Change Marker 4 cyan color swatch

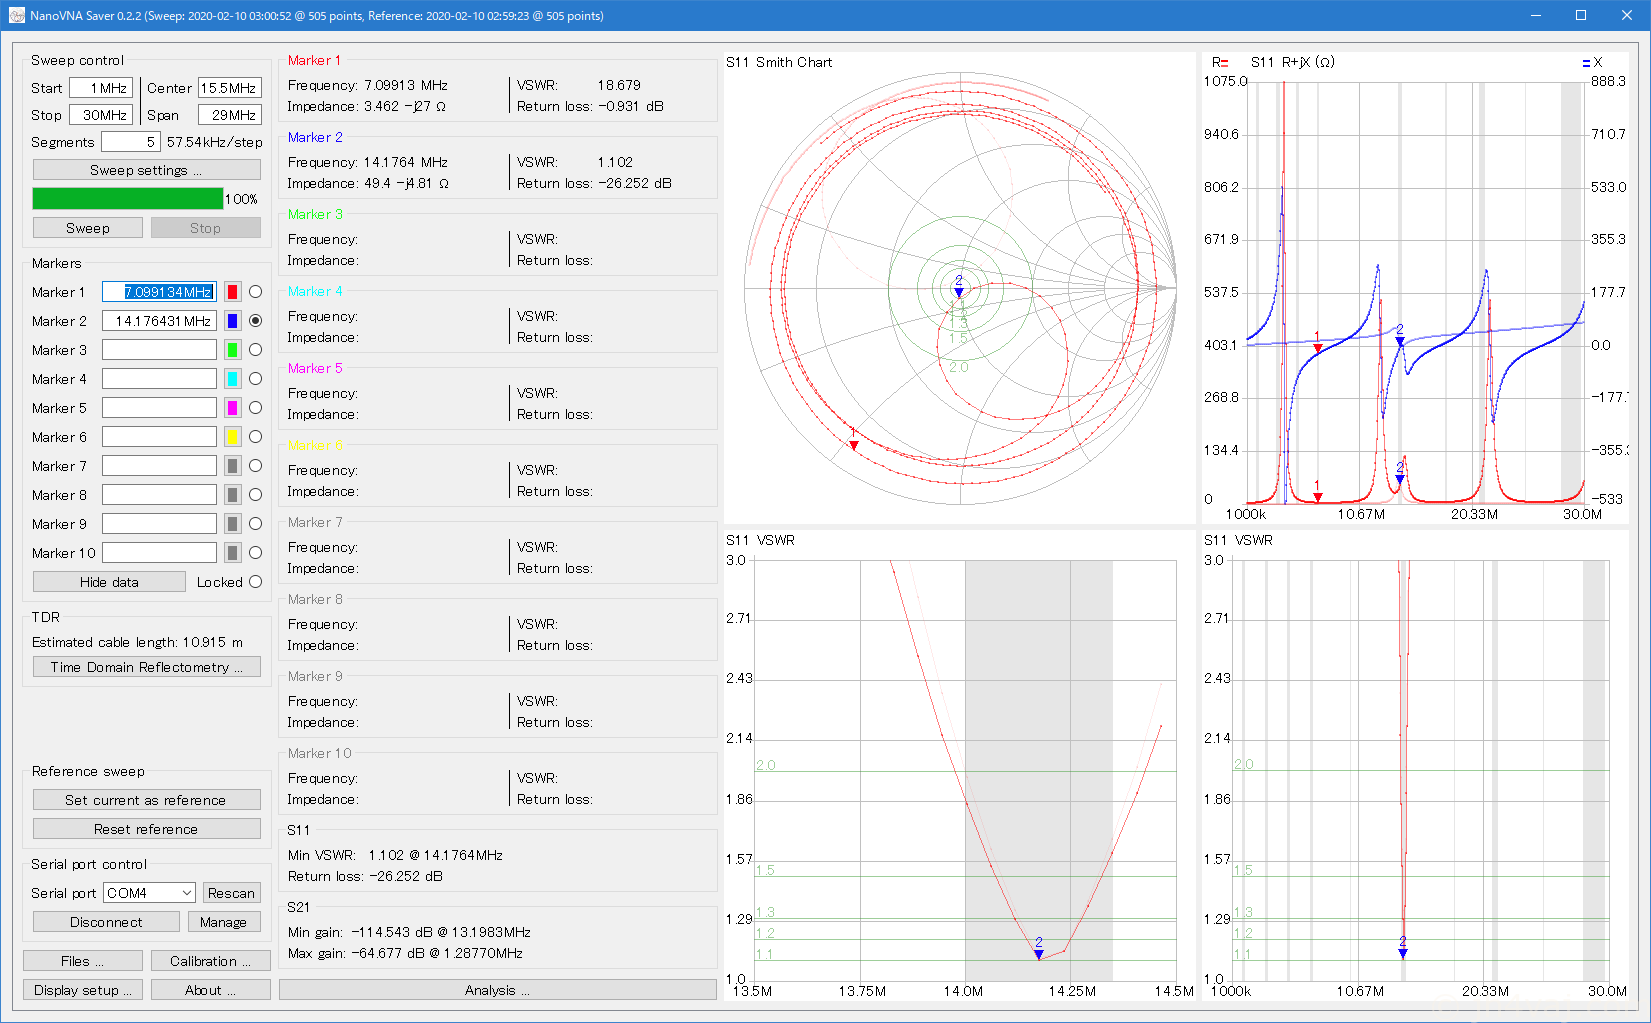[232, 379]
